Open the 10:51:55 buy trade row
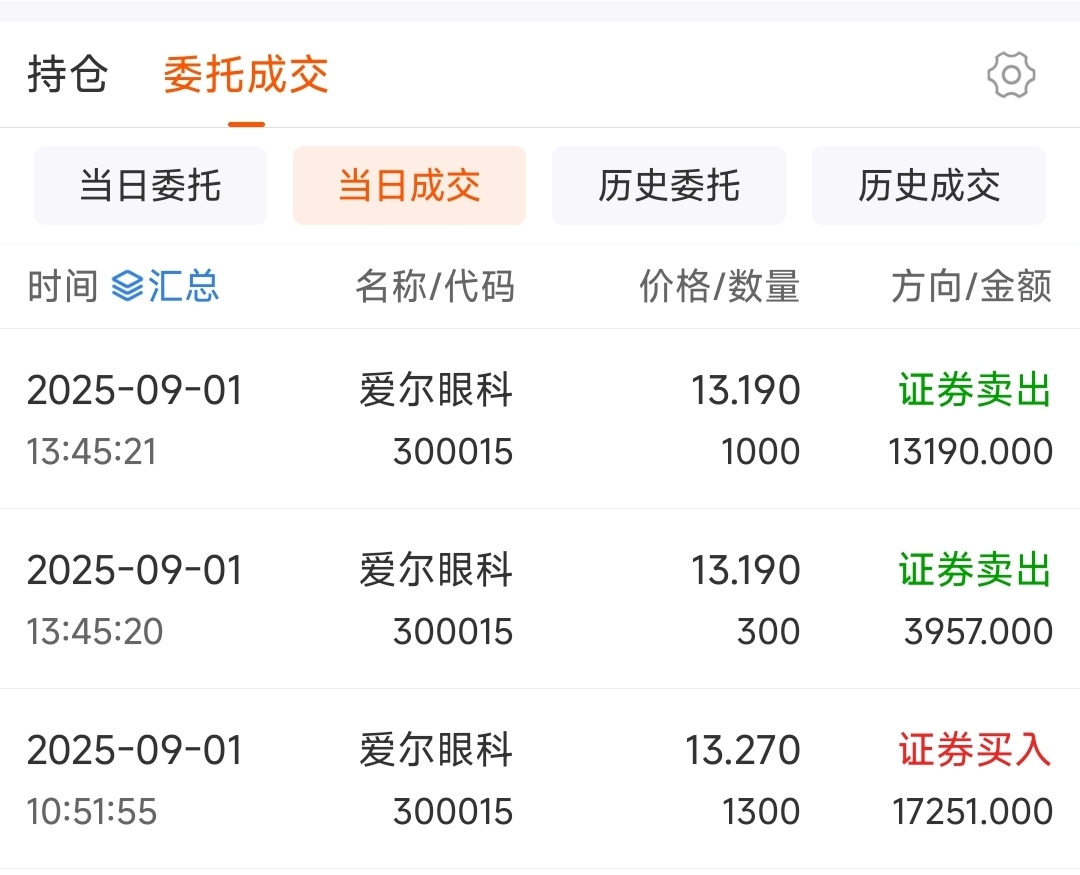Viewport: 1080px width, 875px height. point(540,779)
